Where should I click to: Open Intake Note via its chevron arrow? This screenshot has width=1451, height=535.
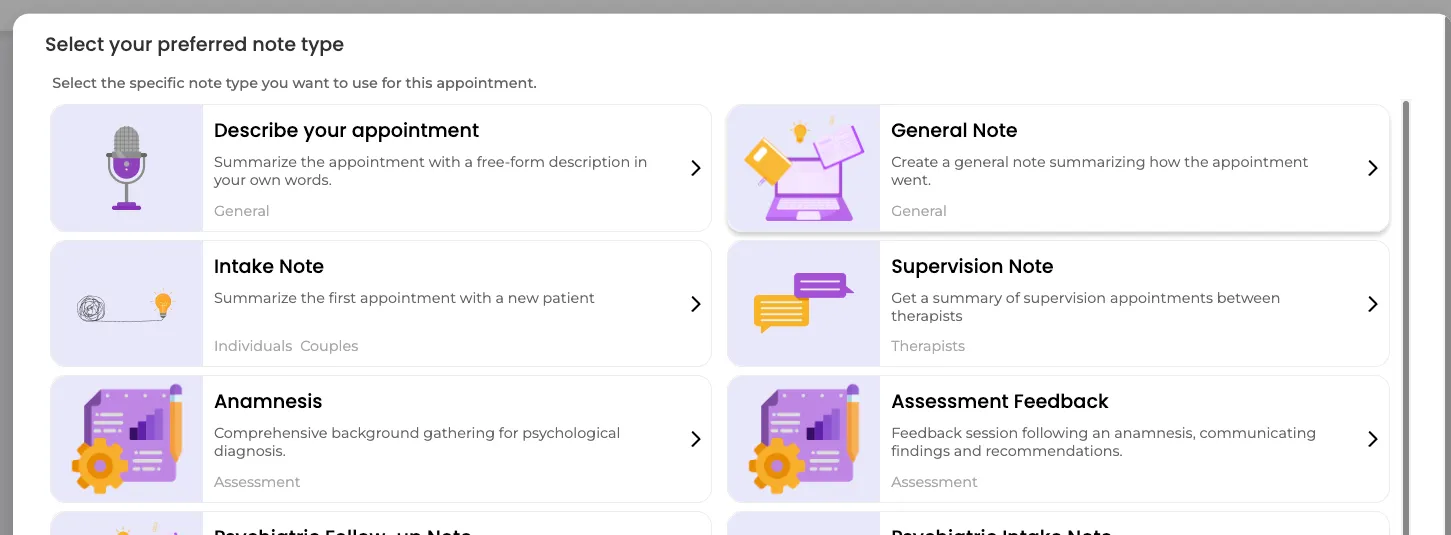[696, 304]
